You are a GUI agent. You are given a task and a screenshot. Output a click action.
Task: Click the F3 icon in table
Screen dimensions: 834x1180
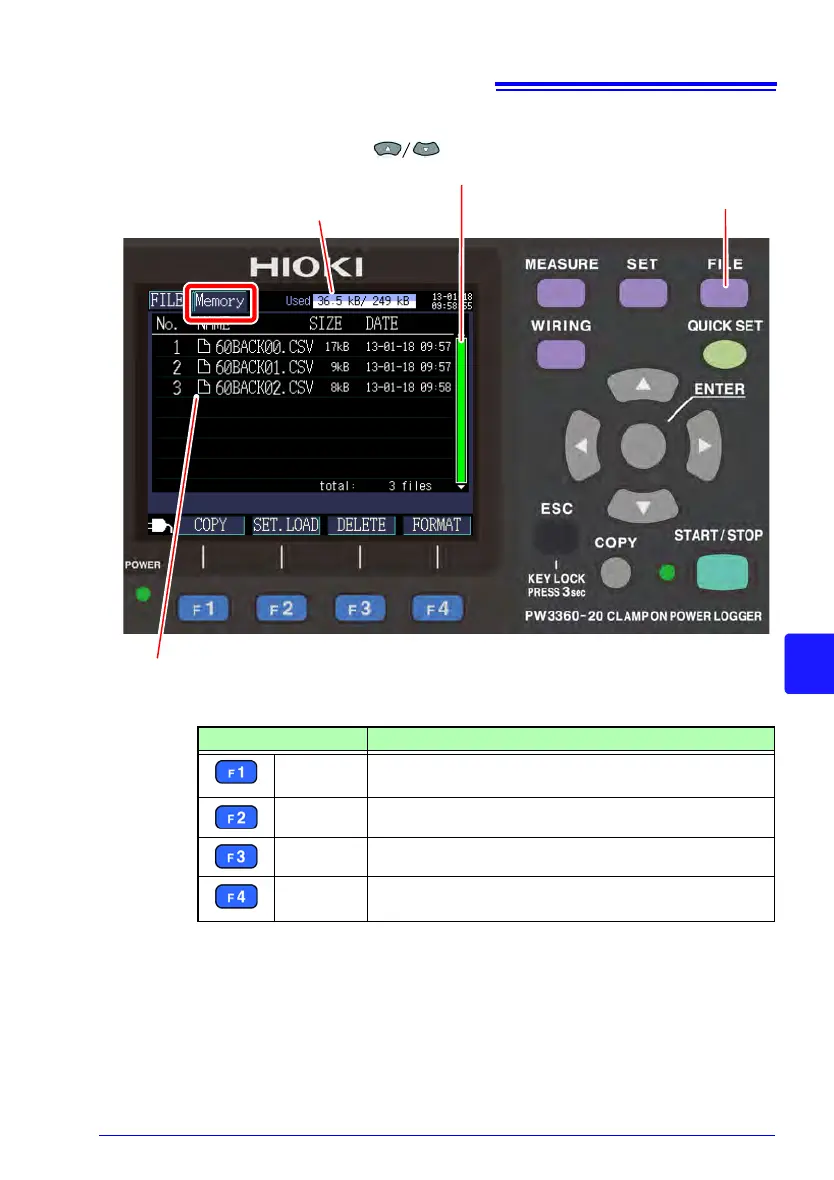pos(236,856)
